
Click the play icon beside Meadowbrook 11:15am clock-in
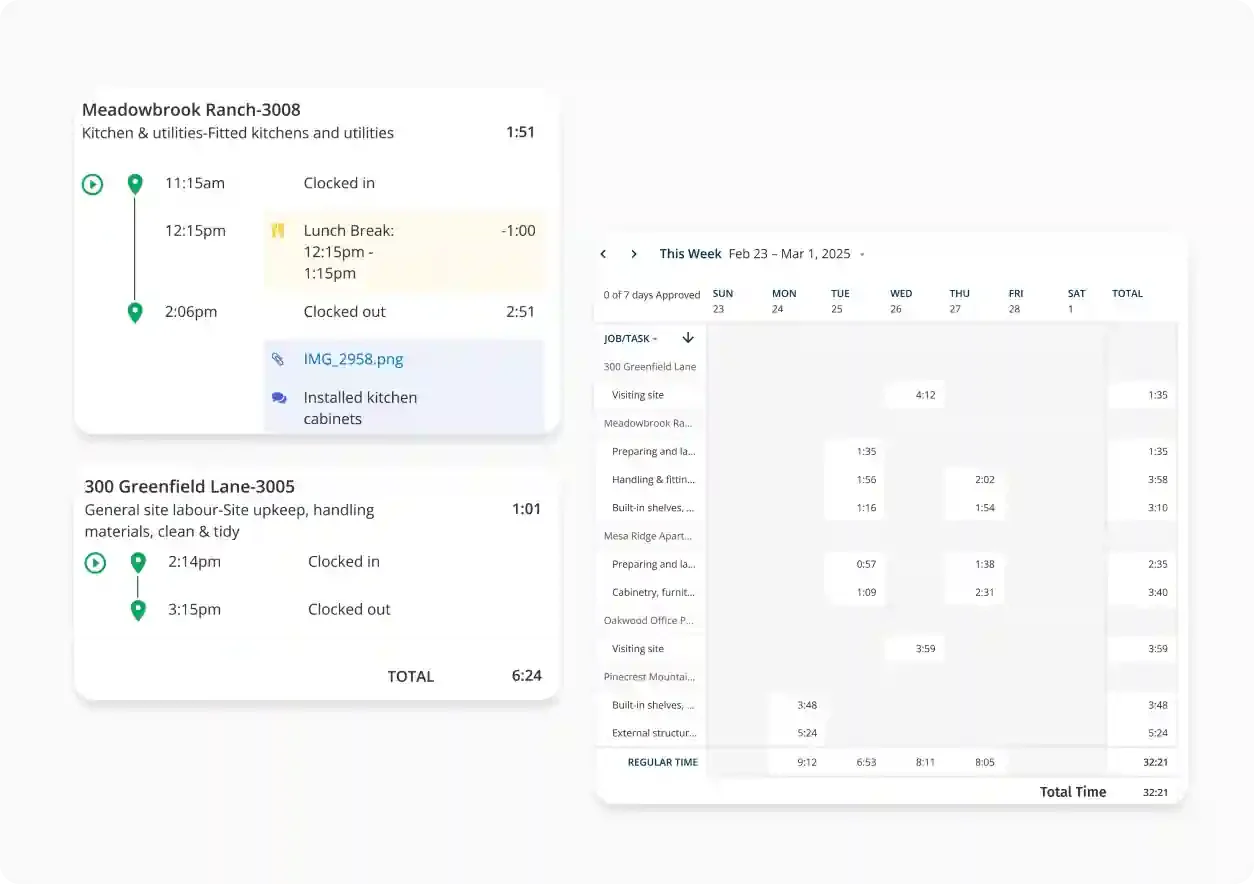(x=92, y=184)
